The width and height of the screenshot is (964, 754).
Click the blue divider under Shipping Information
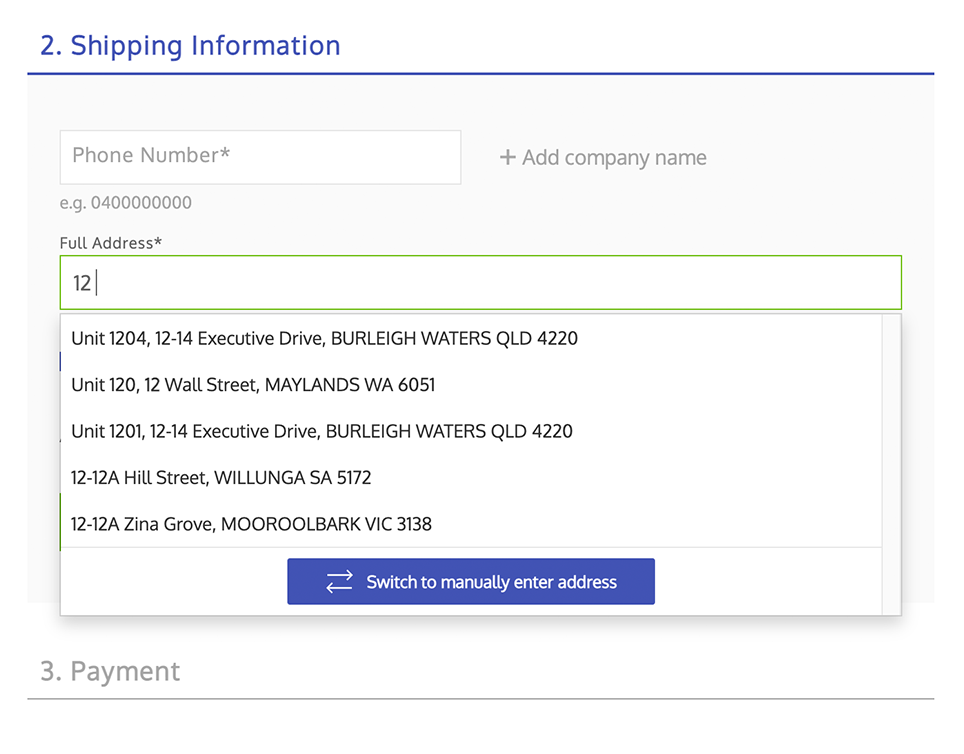(x=480, y=74)
